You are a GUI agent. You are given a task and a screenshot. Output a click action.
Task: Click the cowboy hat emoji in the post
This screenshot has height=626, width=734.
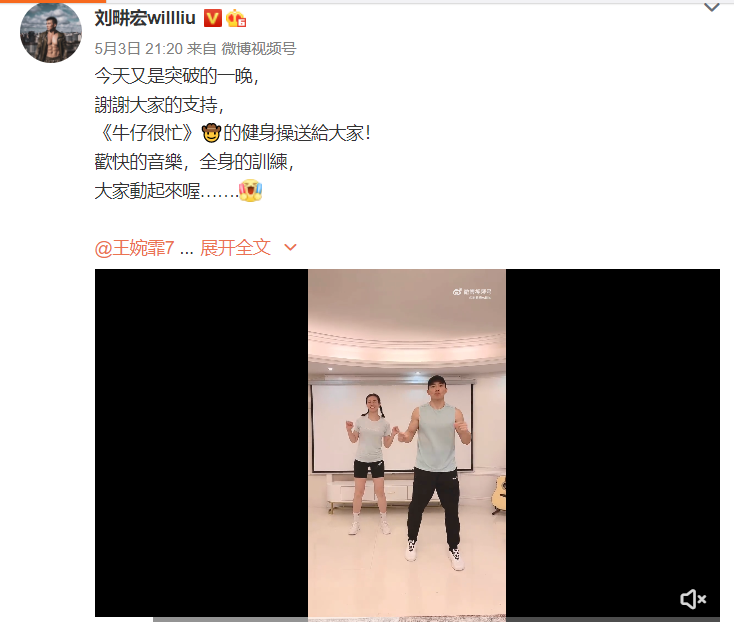211,133
